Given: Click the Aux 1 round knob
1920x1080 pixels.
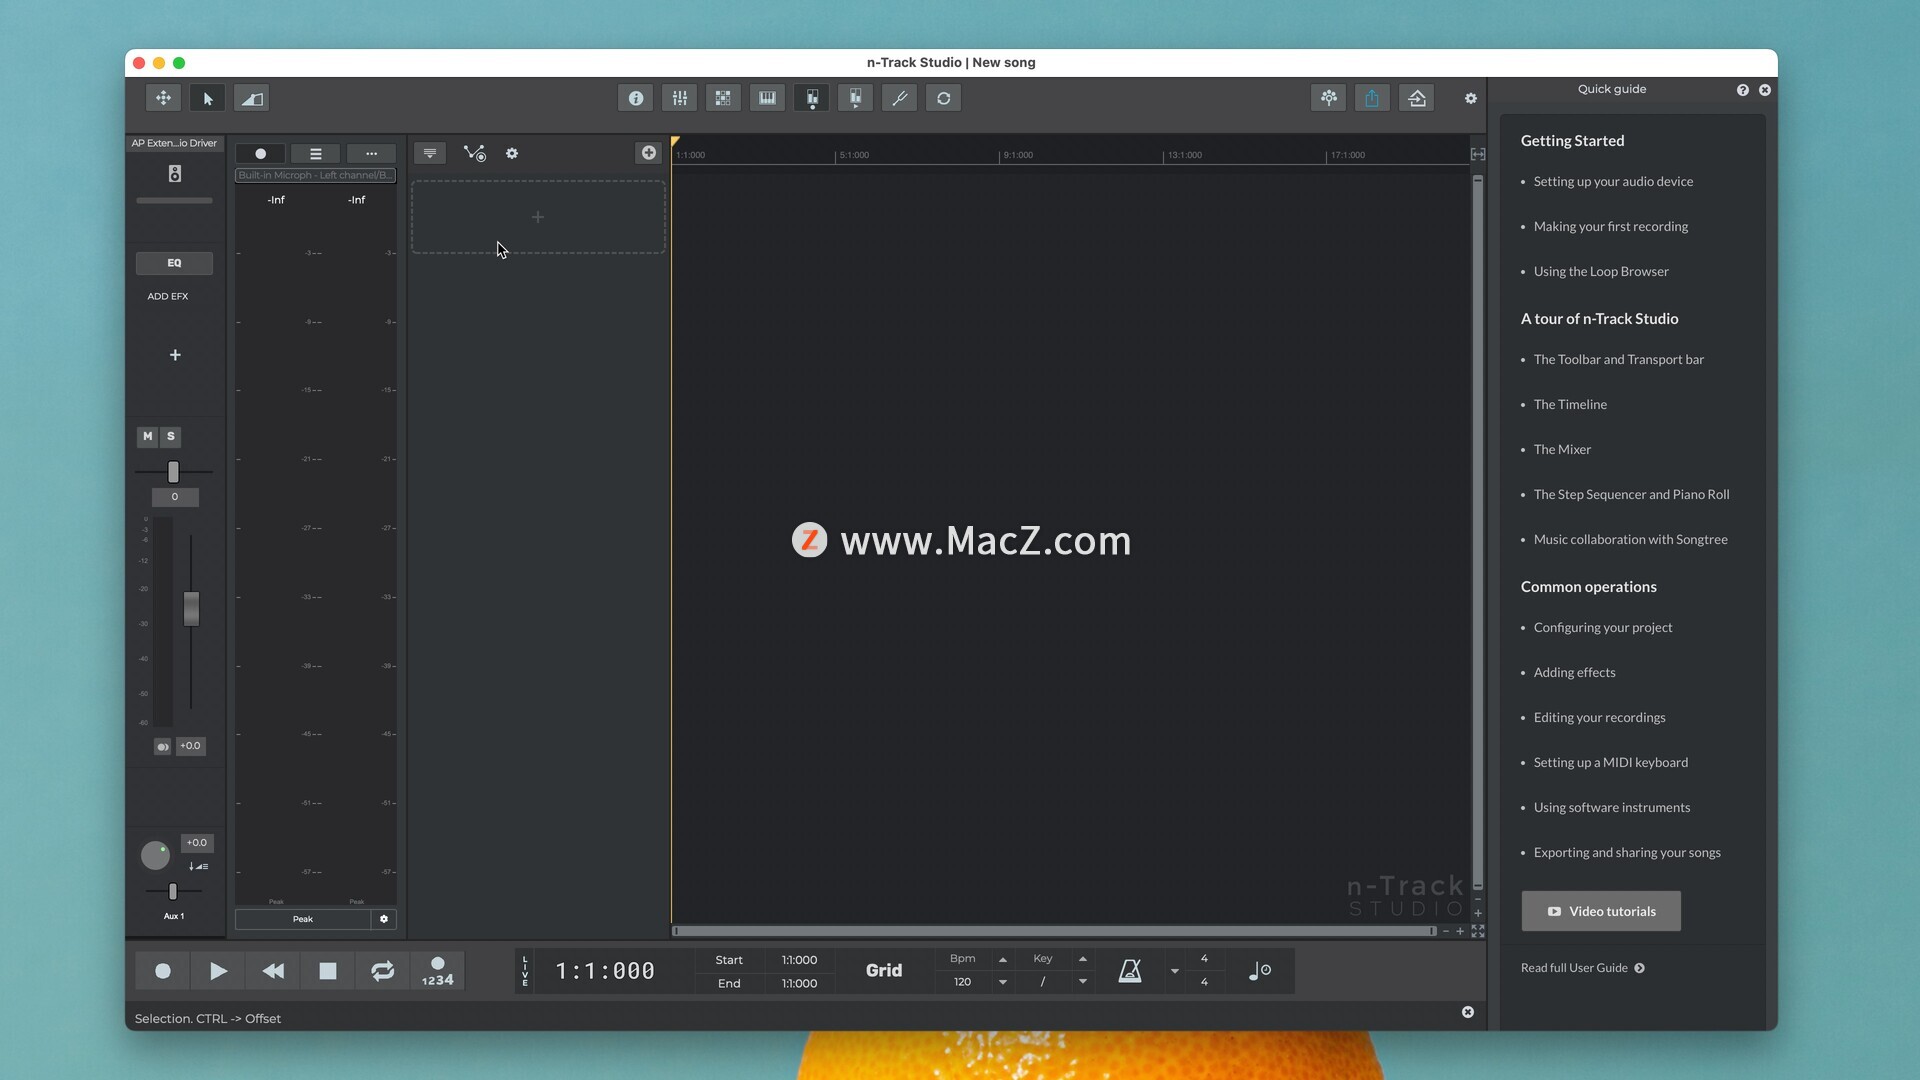Looking at the screenshot, I should (155, 855).
